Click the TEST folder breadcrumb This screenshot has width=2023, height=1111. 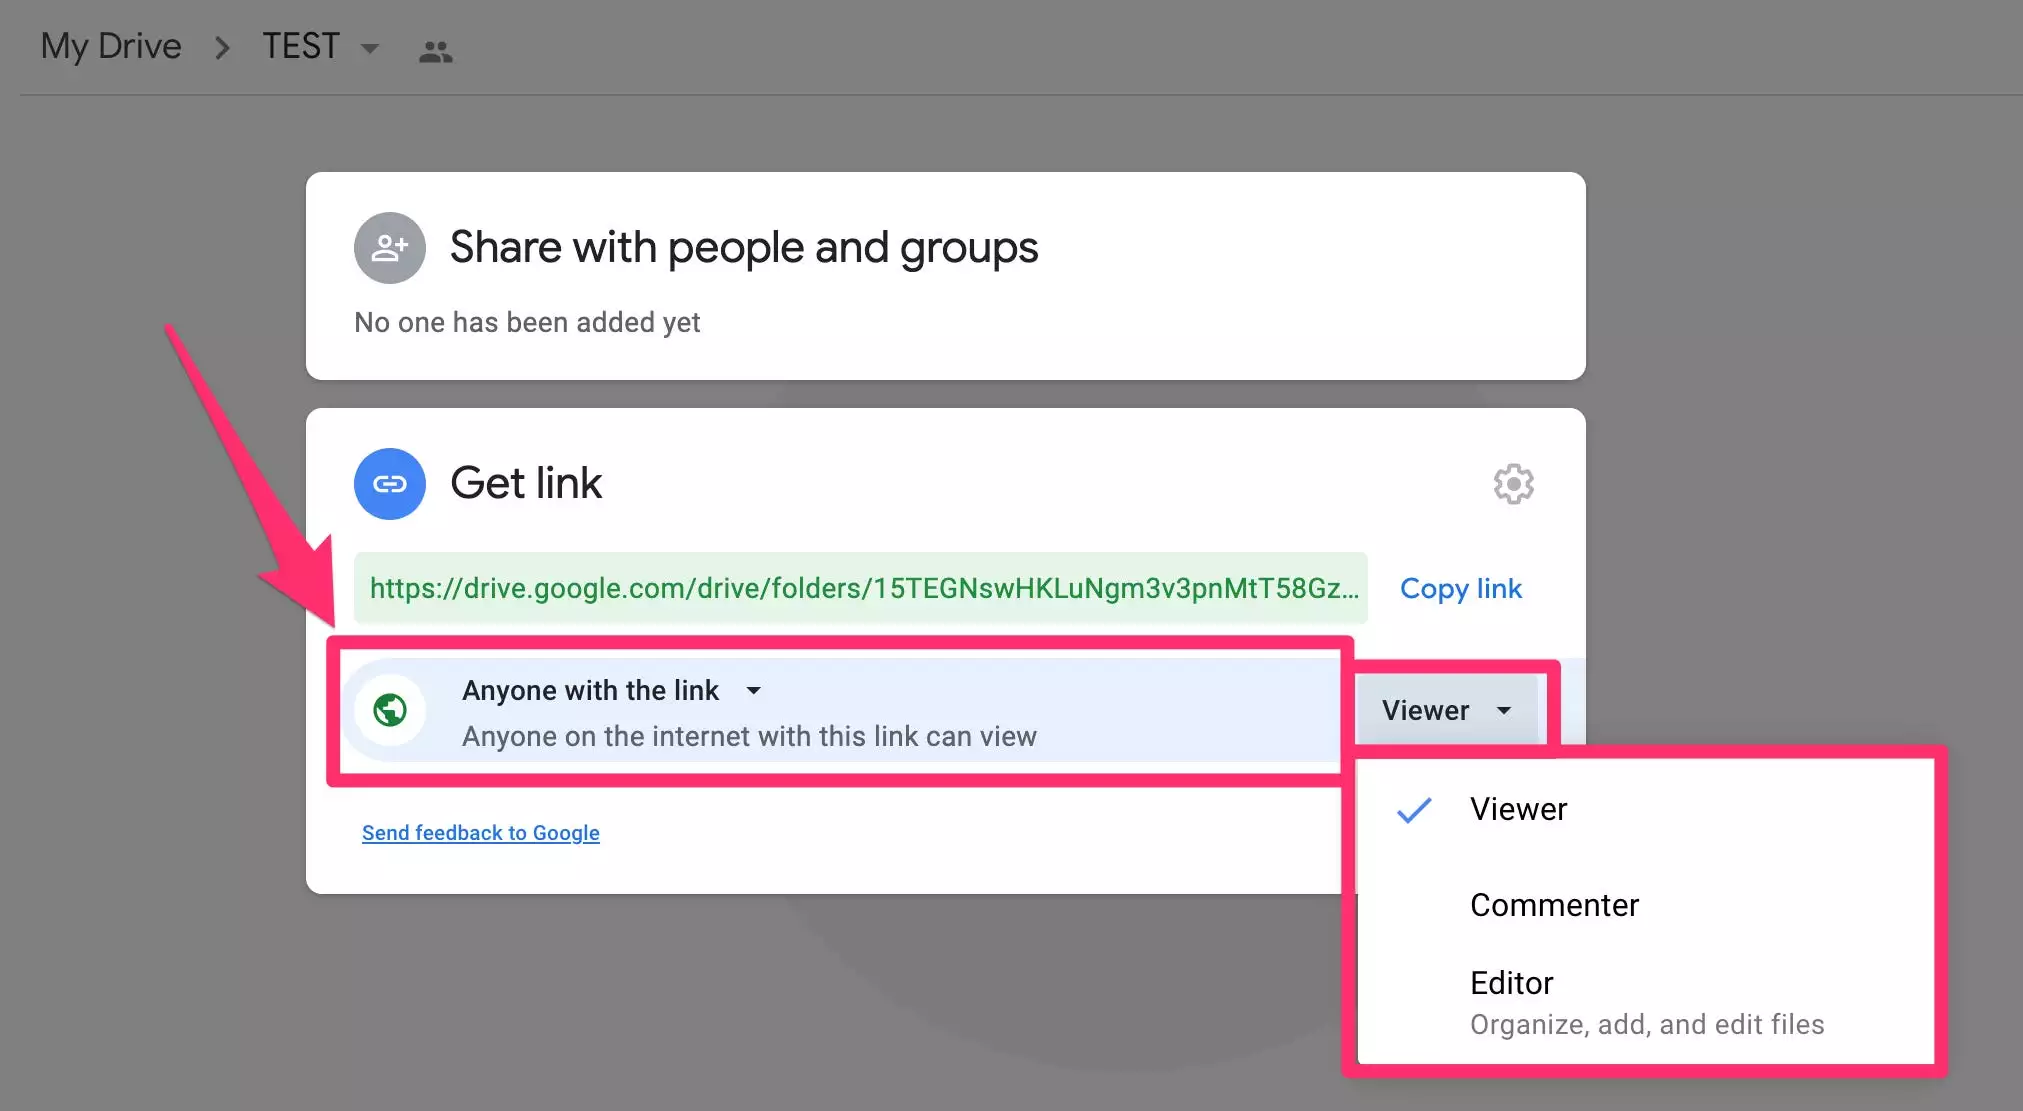click(301, 46)
